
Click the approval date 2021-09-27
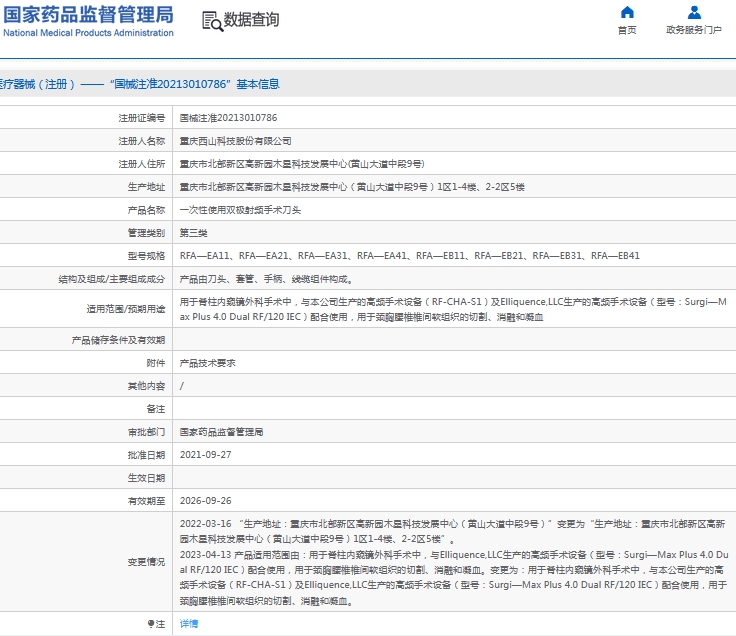point(206,455)
